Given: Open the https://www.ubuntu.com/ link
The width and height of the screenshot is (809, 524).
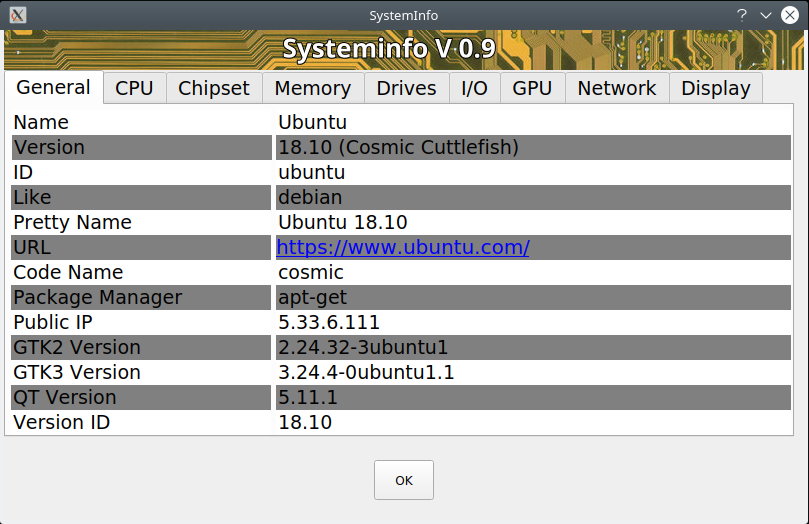Looking at the screenshot, I should click(403, 247).
